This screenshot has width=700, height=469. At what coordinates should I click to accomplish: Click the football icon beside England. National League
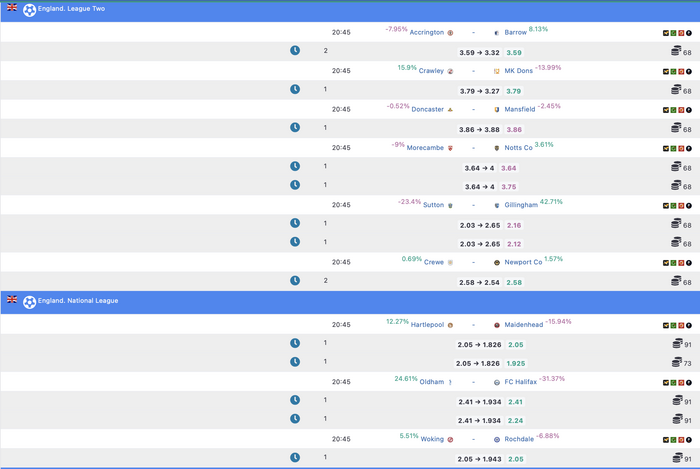(x=29, y=302)
